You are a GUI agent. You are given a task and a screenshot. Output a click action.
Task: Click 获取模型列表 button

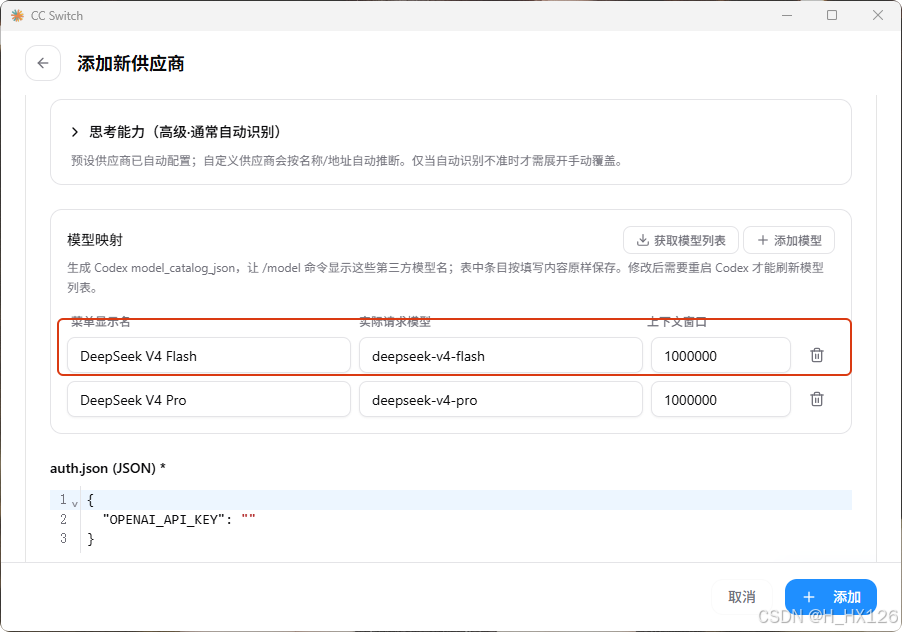pyautogui.click(x=681, y=240)
